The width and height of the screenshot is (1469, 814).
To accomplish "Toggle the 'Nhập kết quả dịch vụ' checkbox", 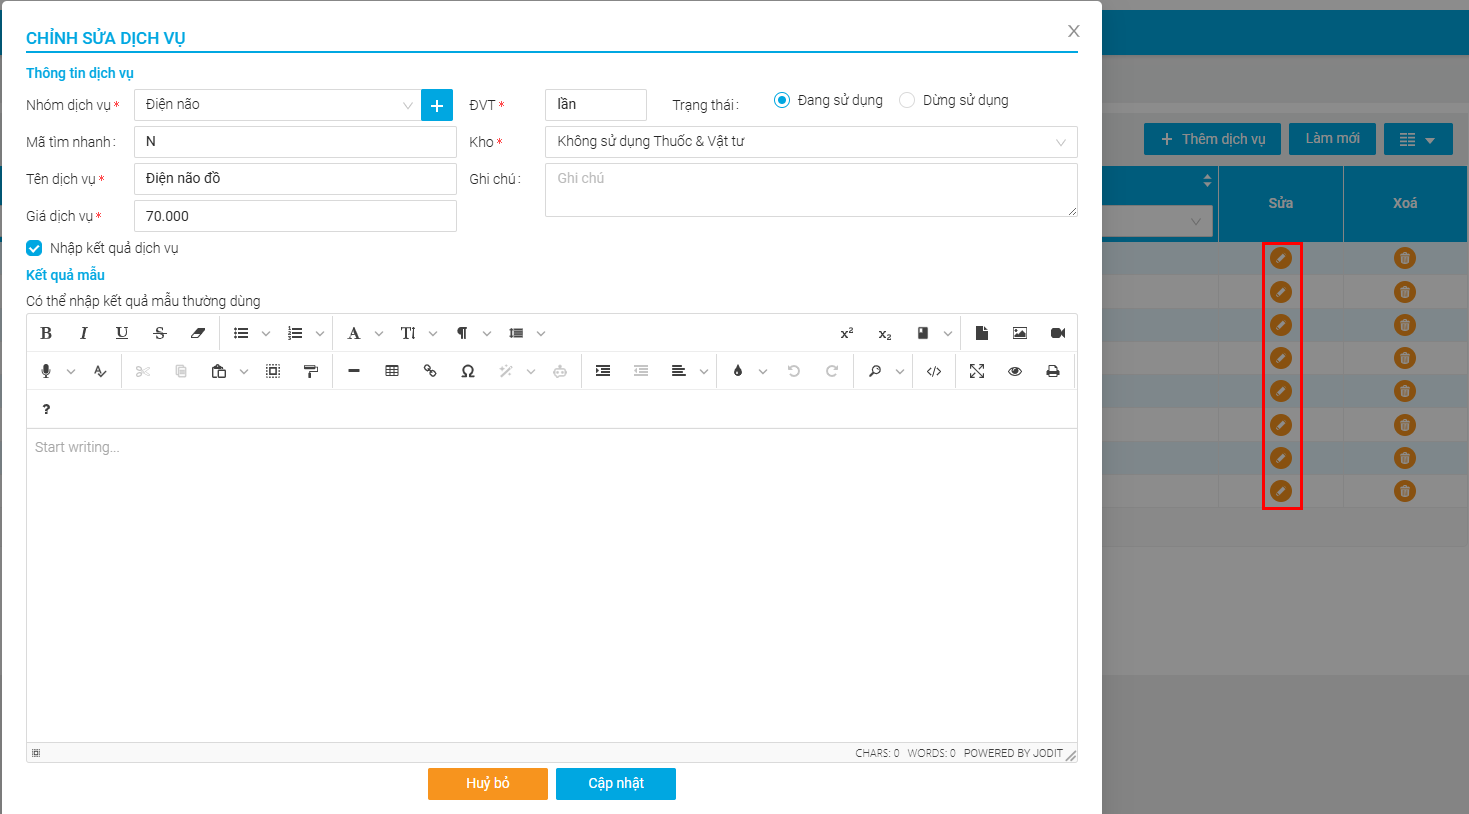I will tap(34, 248).
